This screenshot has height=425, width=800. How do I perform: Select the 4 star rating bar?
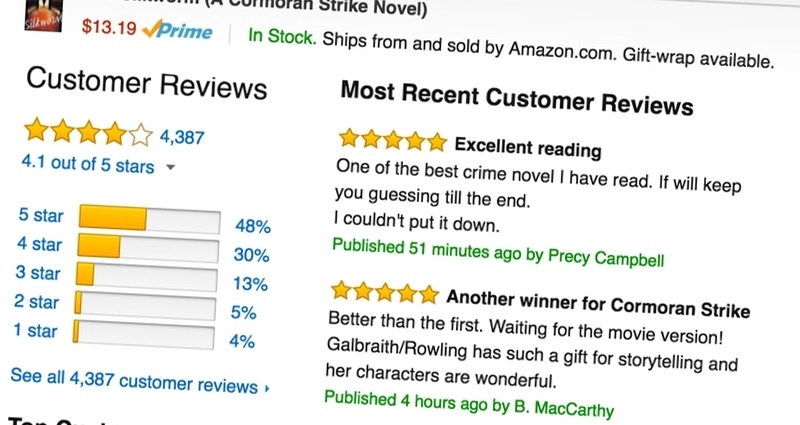click(x=148, y=248)
